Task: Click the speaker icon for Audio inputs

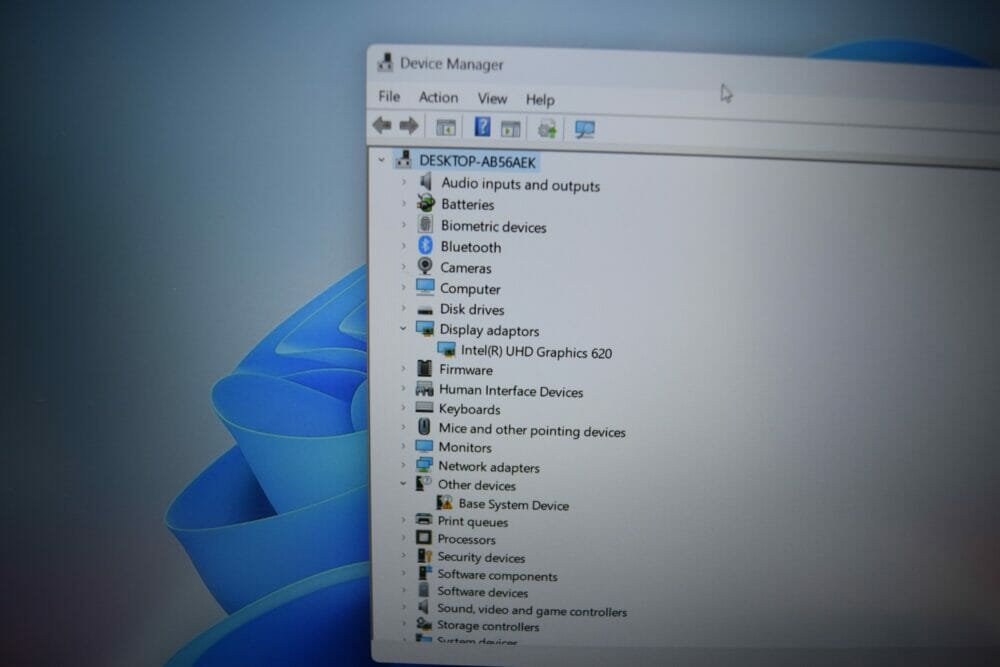Action: click(x=425, y=182)
